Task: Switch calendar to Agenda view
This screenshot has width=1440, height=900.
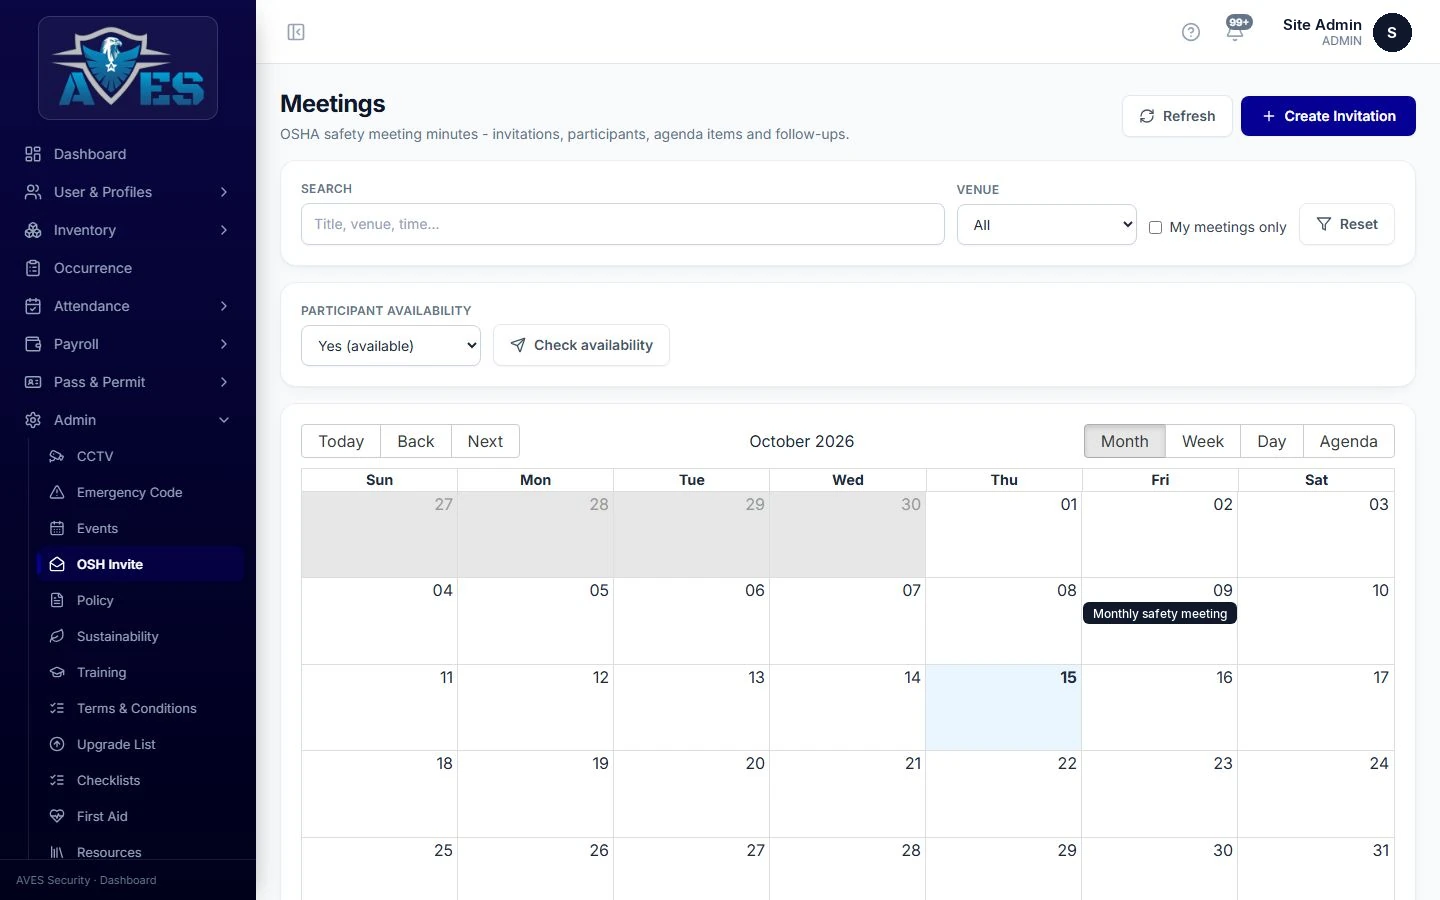Action: pyautogui.click(x=1348, y=441)
